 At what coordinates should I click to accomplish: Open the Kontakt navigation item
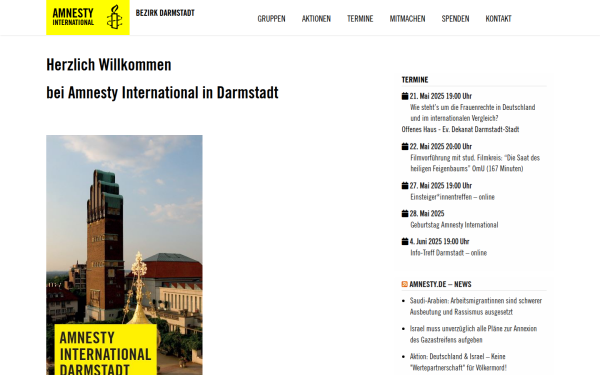[498, 18]
